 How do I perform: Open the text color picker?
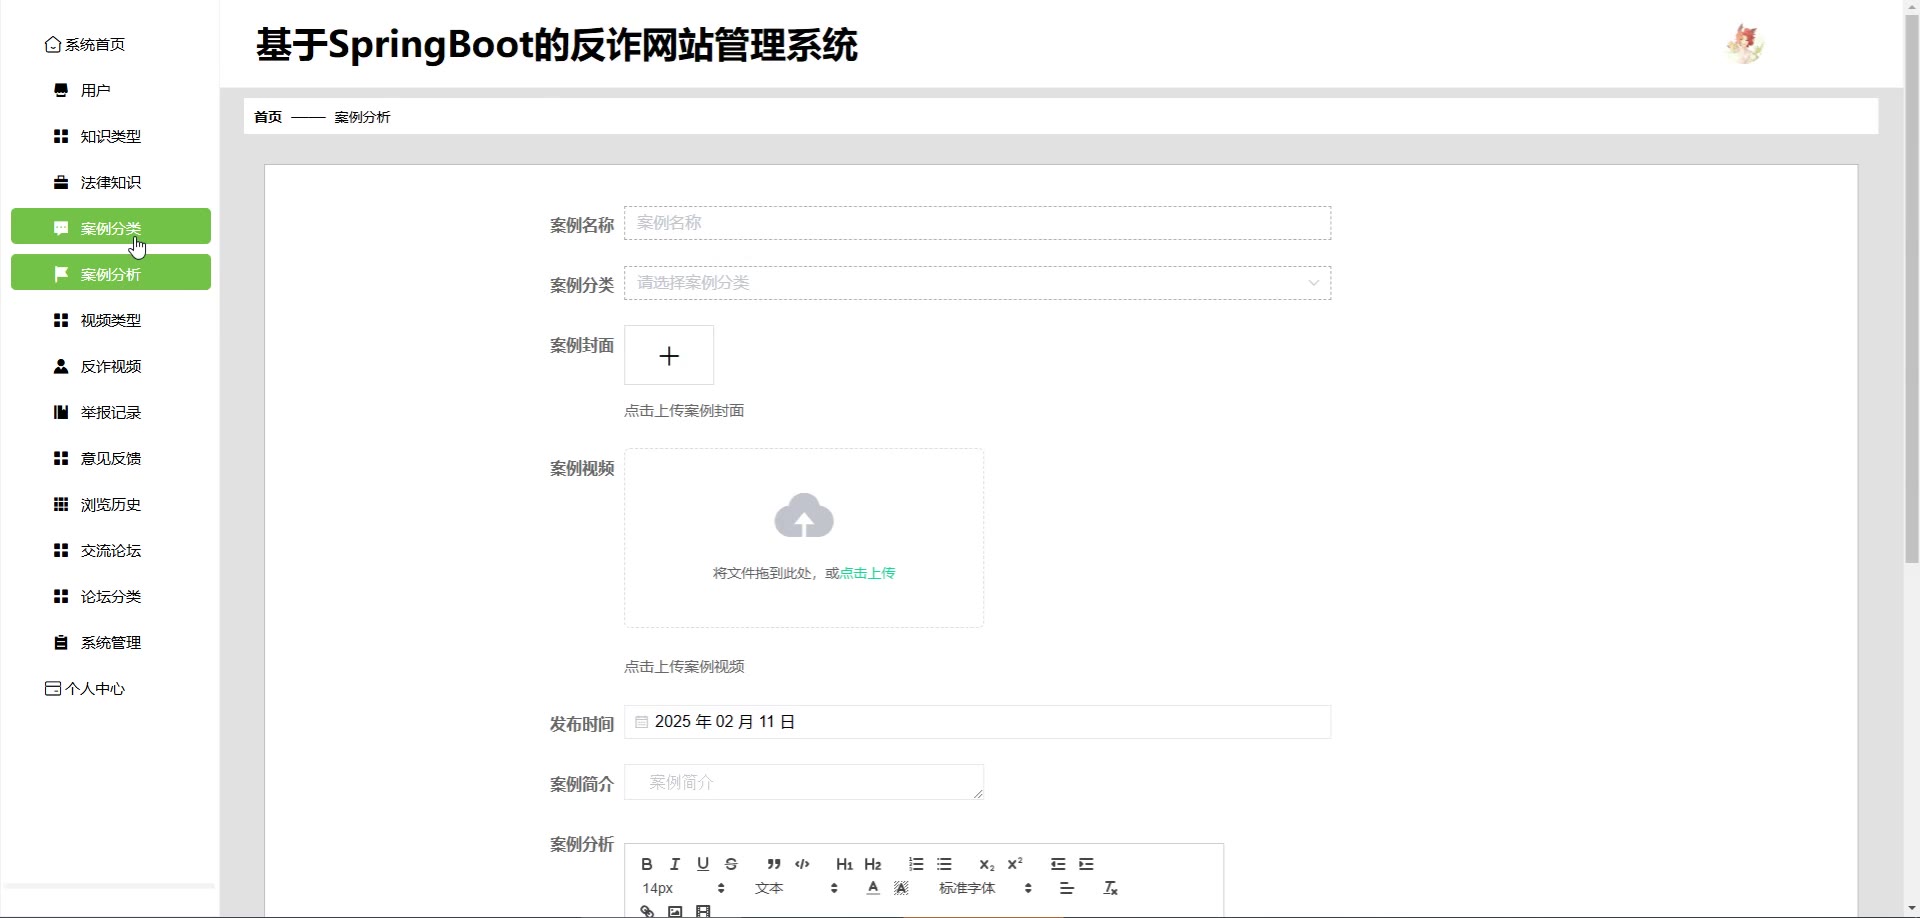coord(873,888)
